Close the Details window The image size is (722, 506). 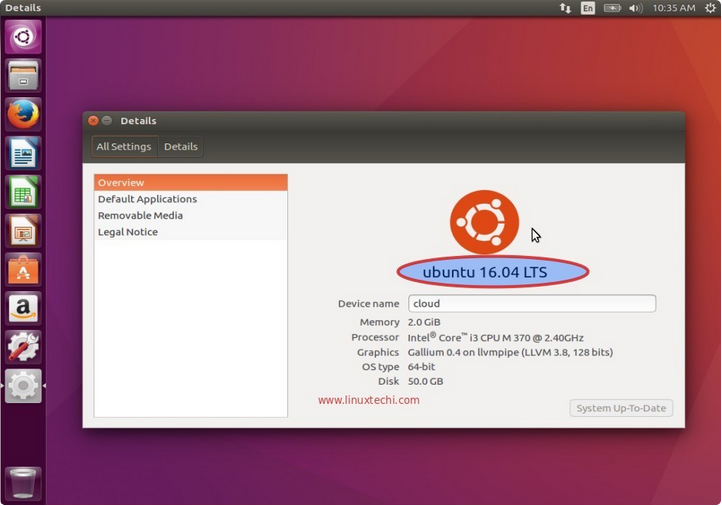tap(93, 121)
